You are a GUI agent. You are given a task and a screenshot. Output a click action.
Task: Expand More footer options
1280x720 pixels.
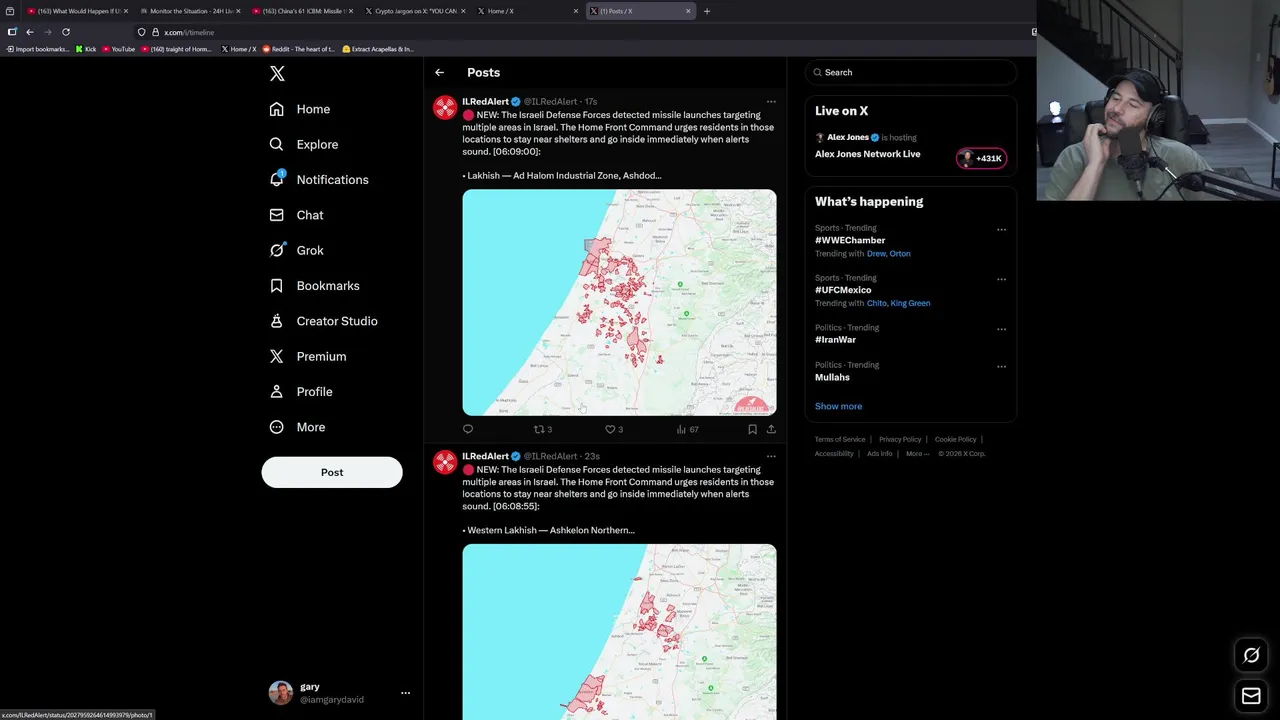[915, 454]
